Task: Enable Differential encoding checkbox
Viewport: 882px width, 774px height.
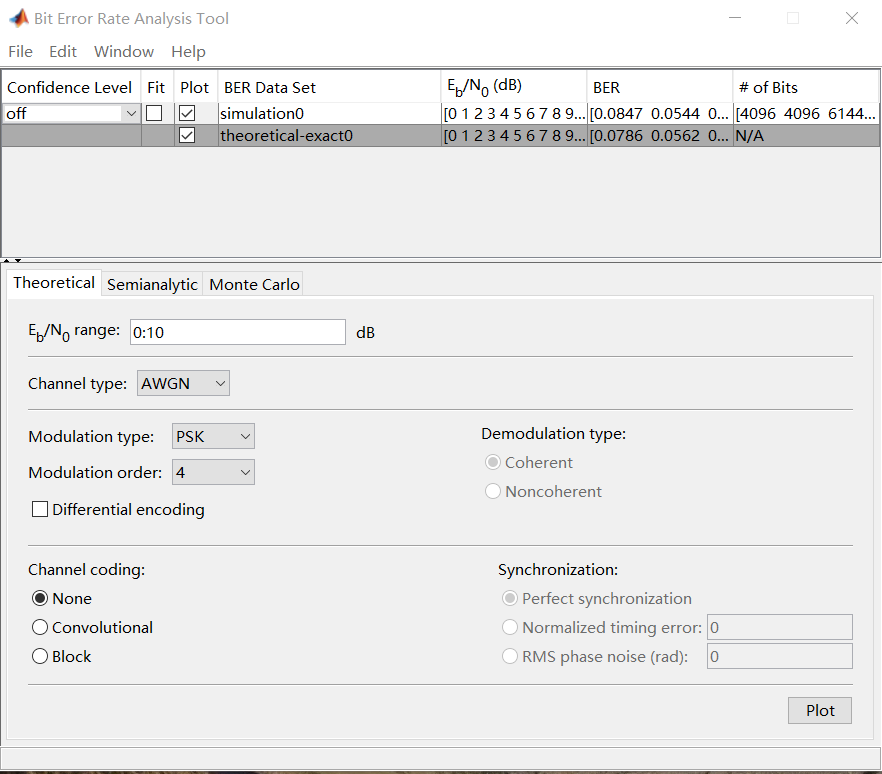Action: (40, 510)
